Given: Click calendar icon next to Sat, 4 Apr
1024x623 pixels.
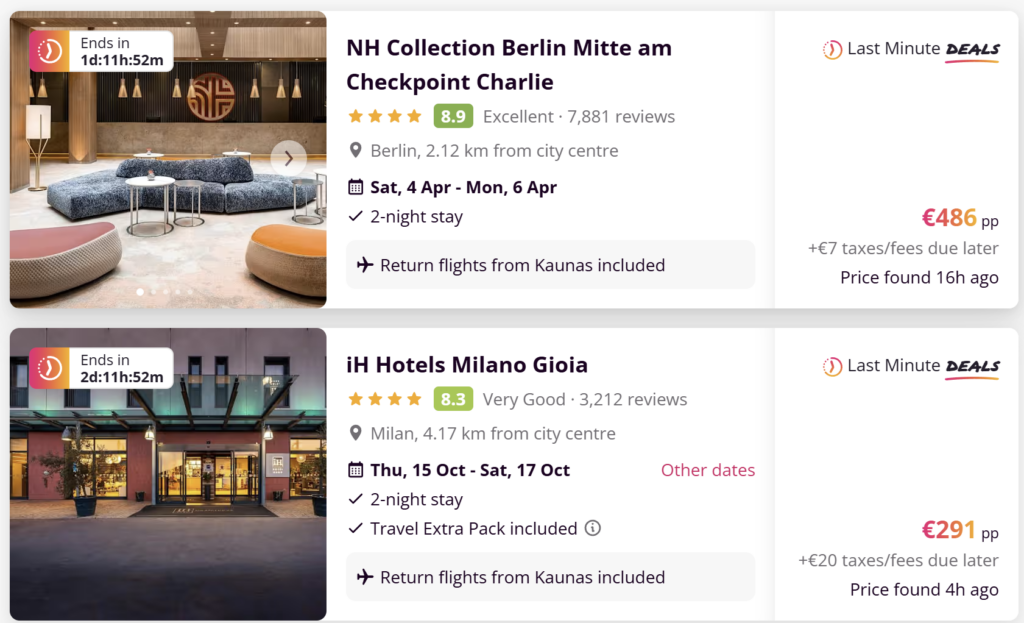Looking at the screenshot, I should (x=355, y=187).
